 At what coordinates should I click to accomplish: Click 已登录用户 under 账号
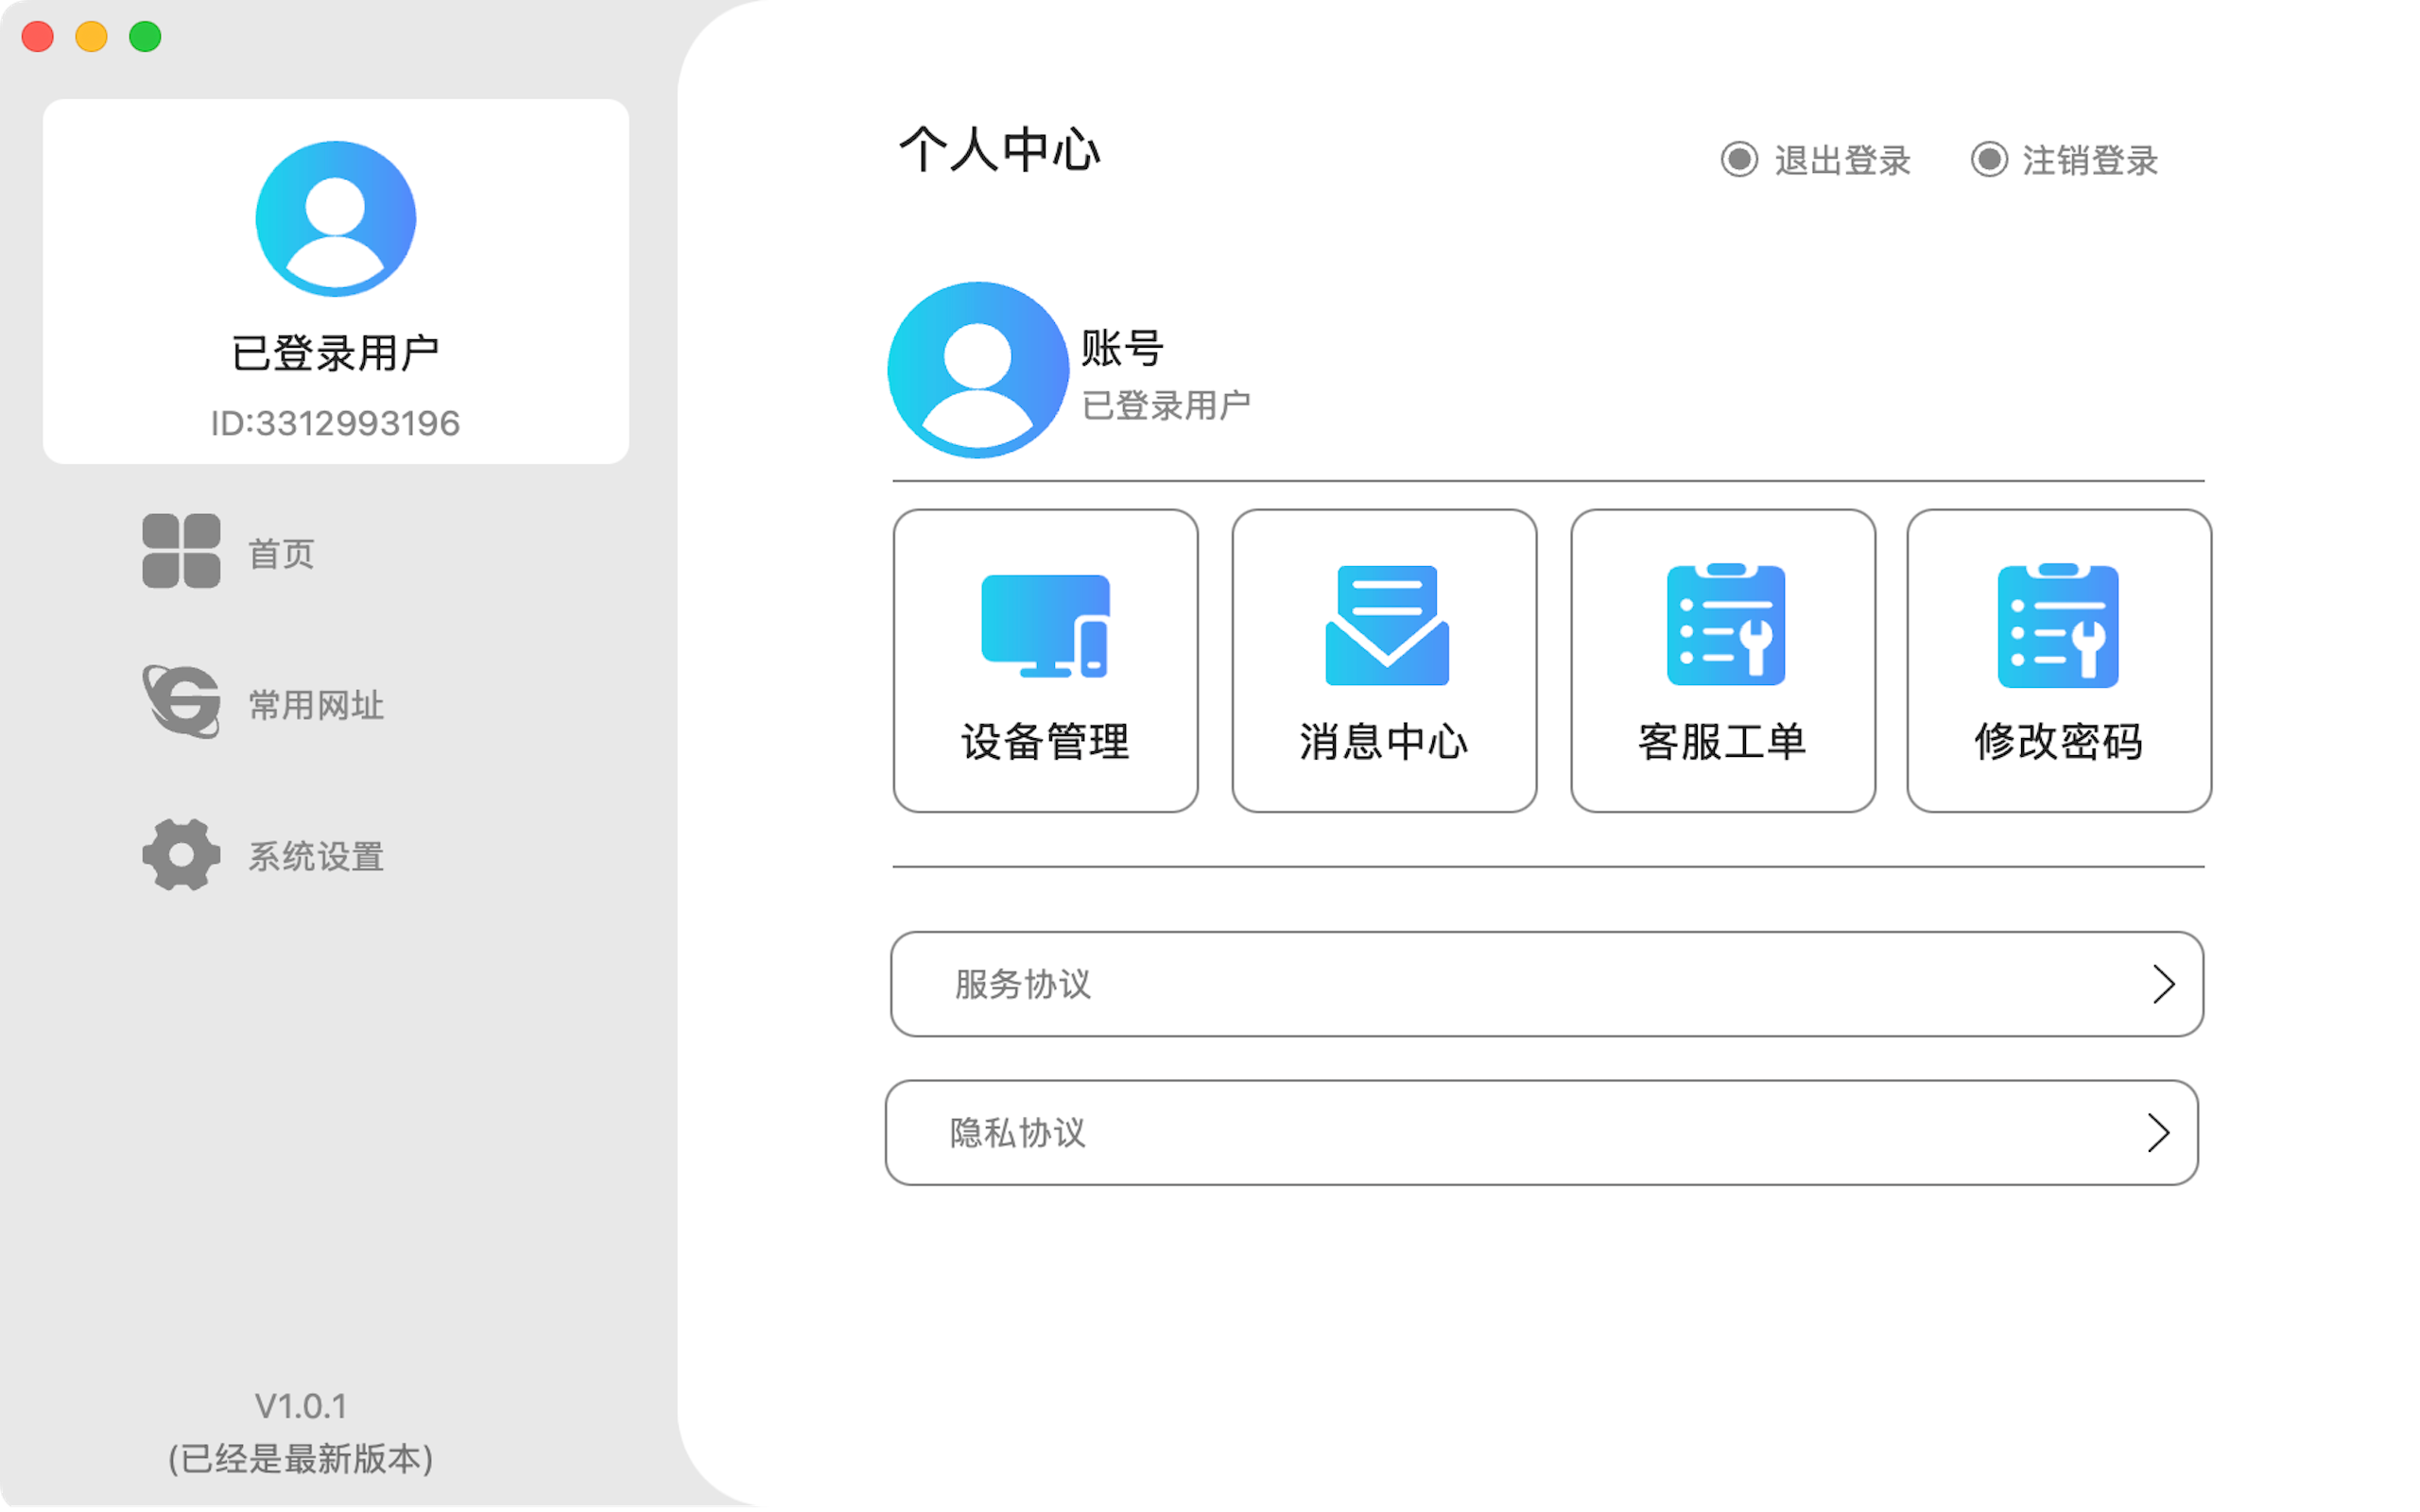pyautogui.click(x=1166, y=405)
